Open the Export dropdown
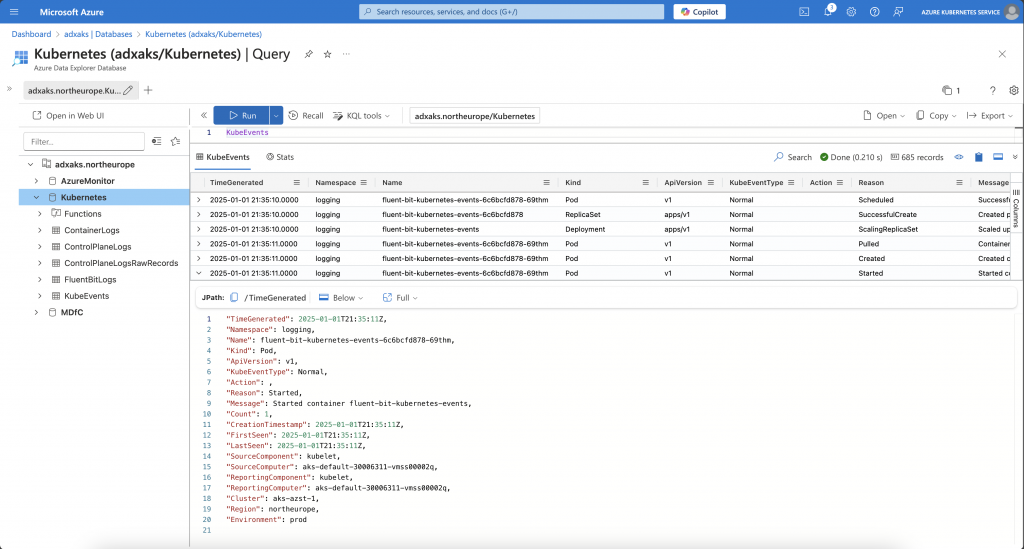This screenshot has height=549, width=1024. [x=989, y=116]
